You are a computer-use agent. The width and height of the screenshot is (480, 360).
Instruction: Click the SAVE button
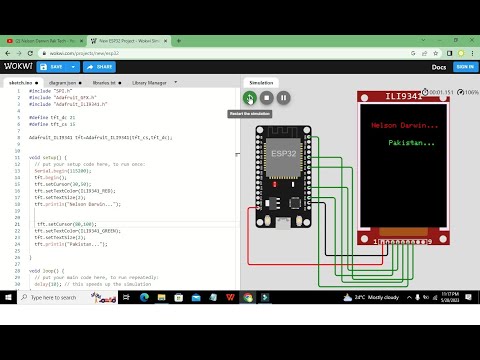pyautogui.click(x=52, y=67)
